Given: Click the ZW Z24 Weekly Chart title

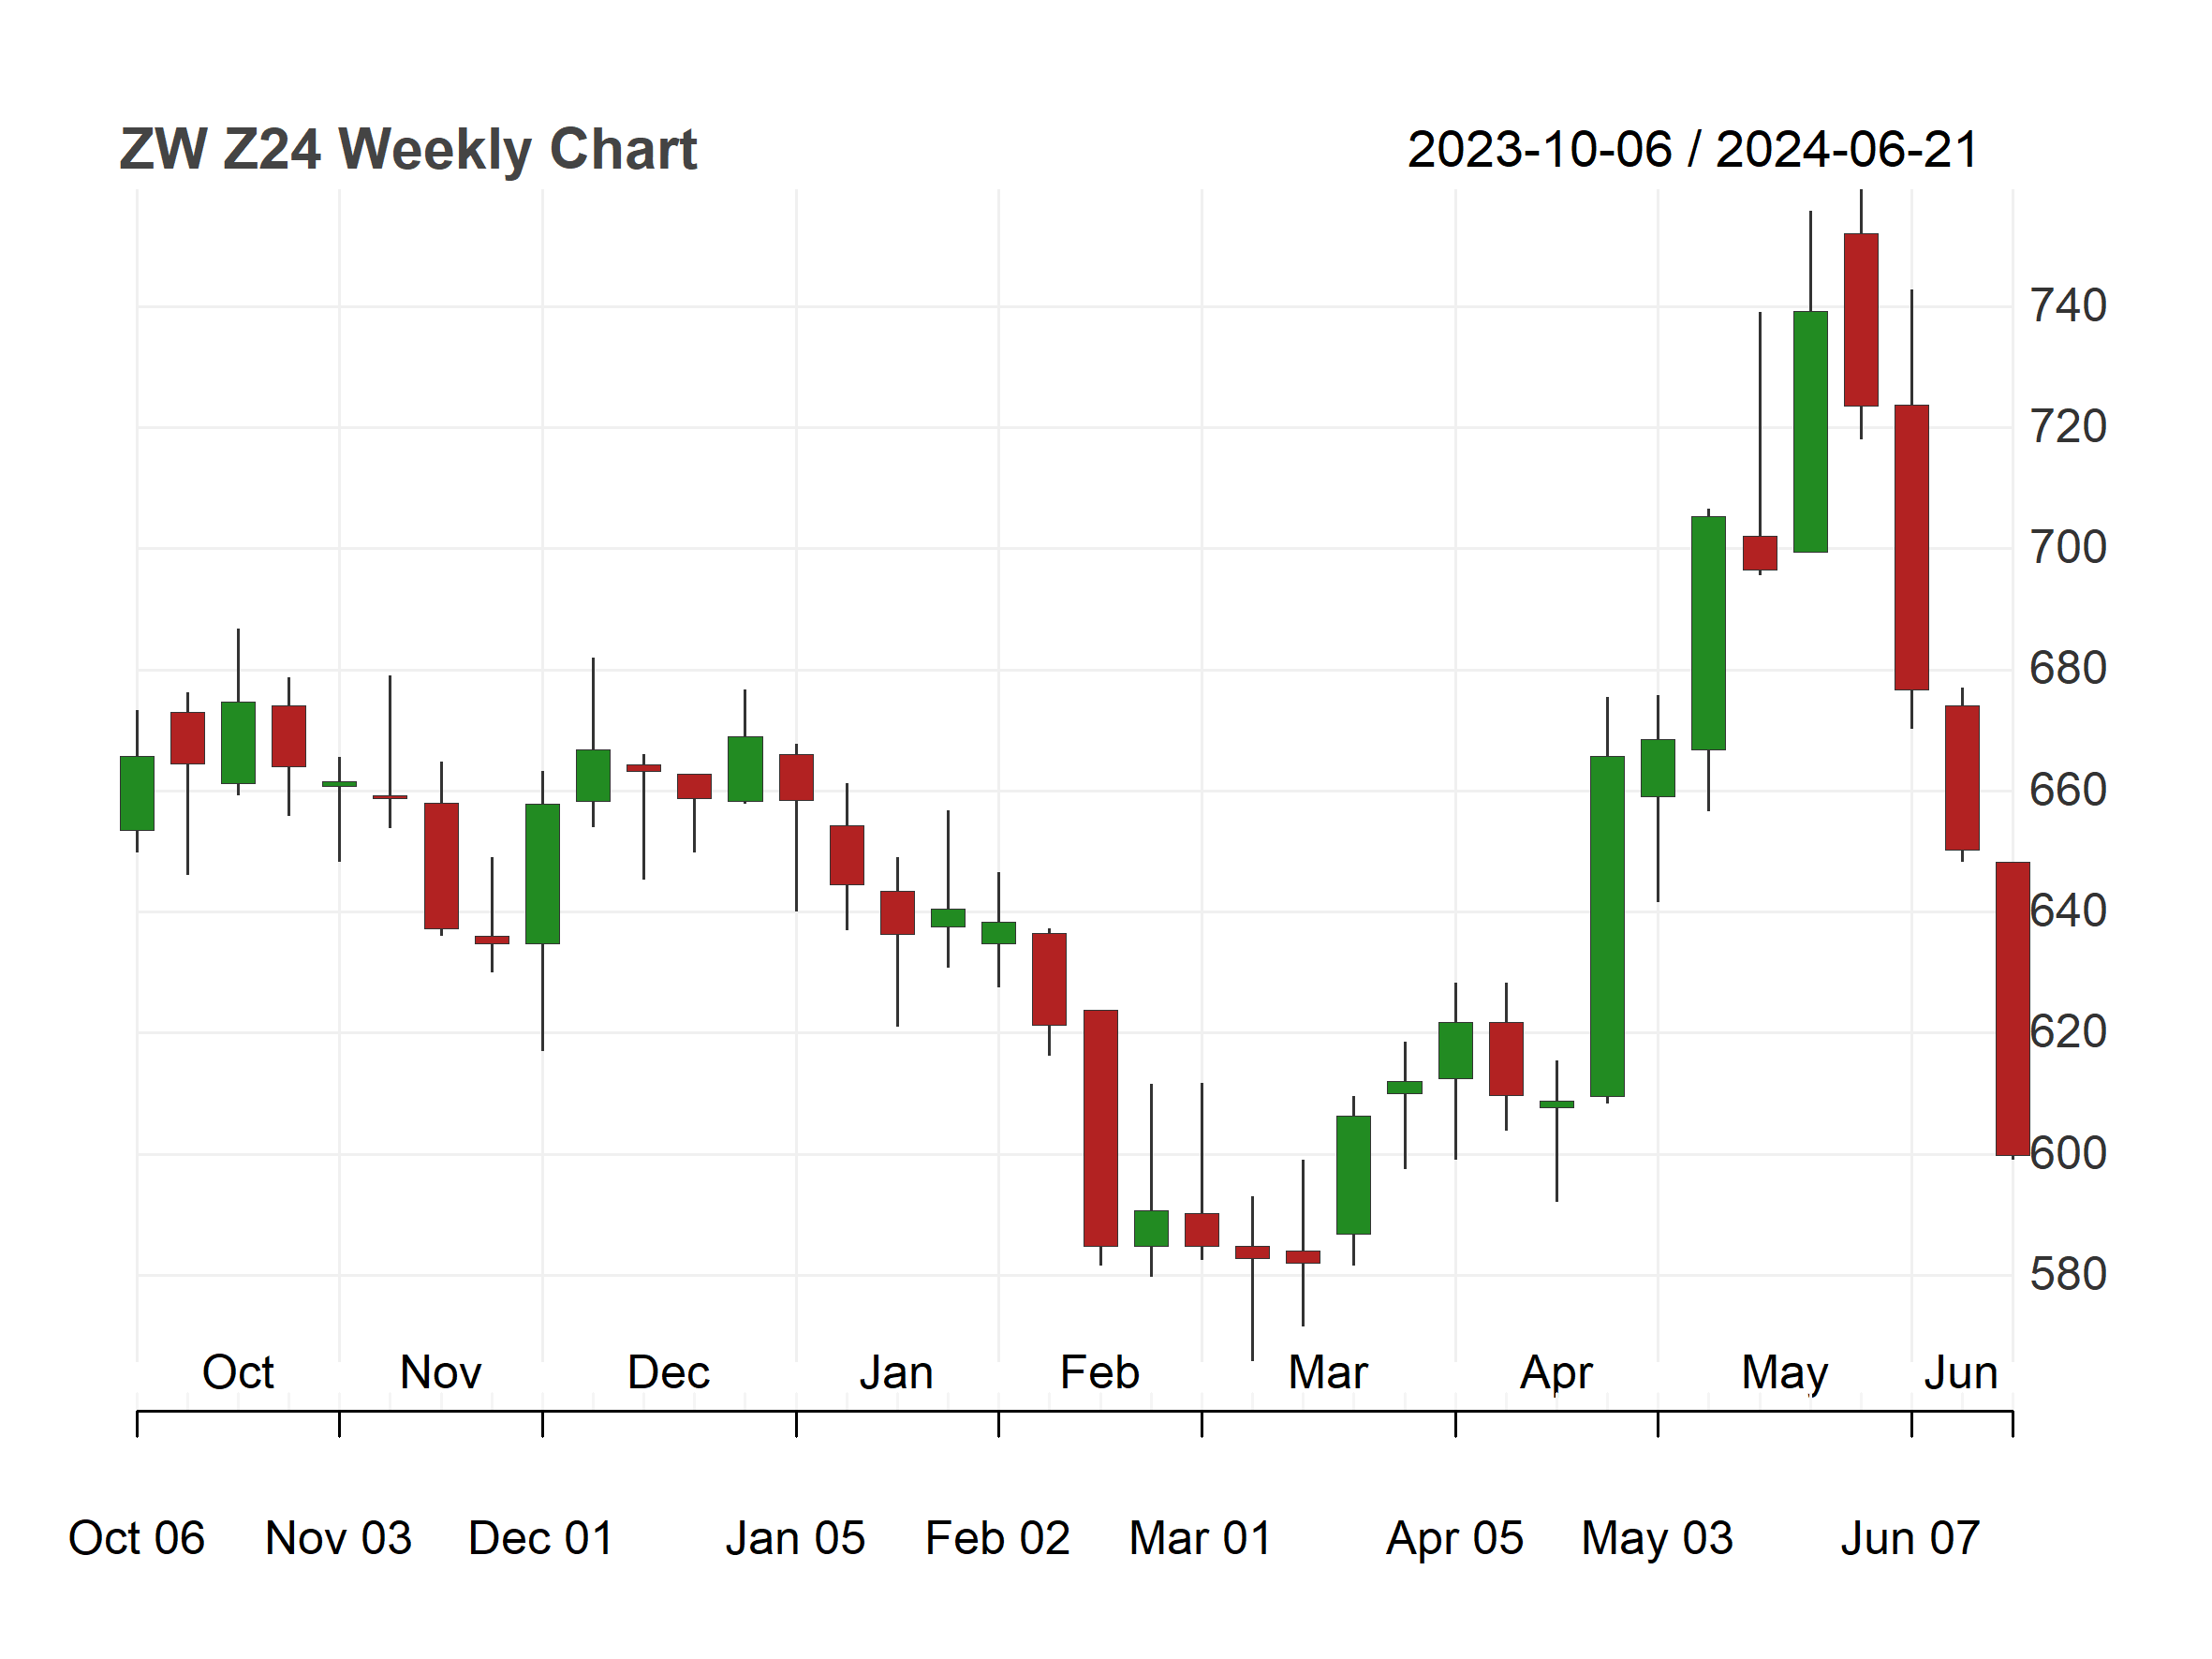Looking at the screenshot, I should pyautogui.click(x=408, y=150).
